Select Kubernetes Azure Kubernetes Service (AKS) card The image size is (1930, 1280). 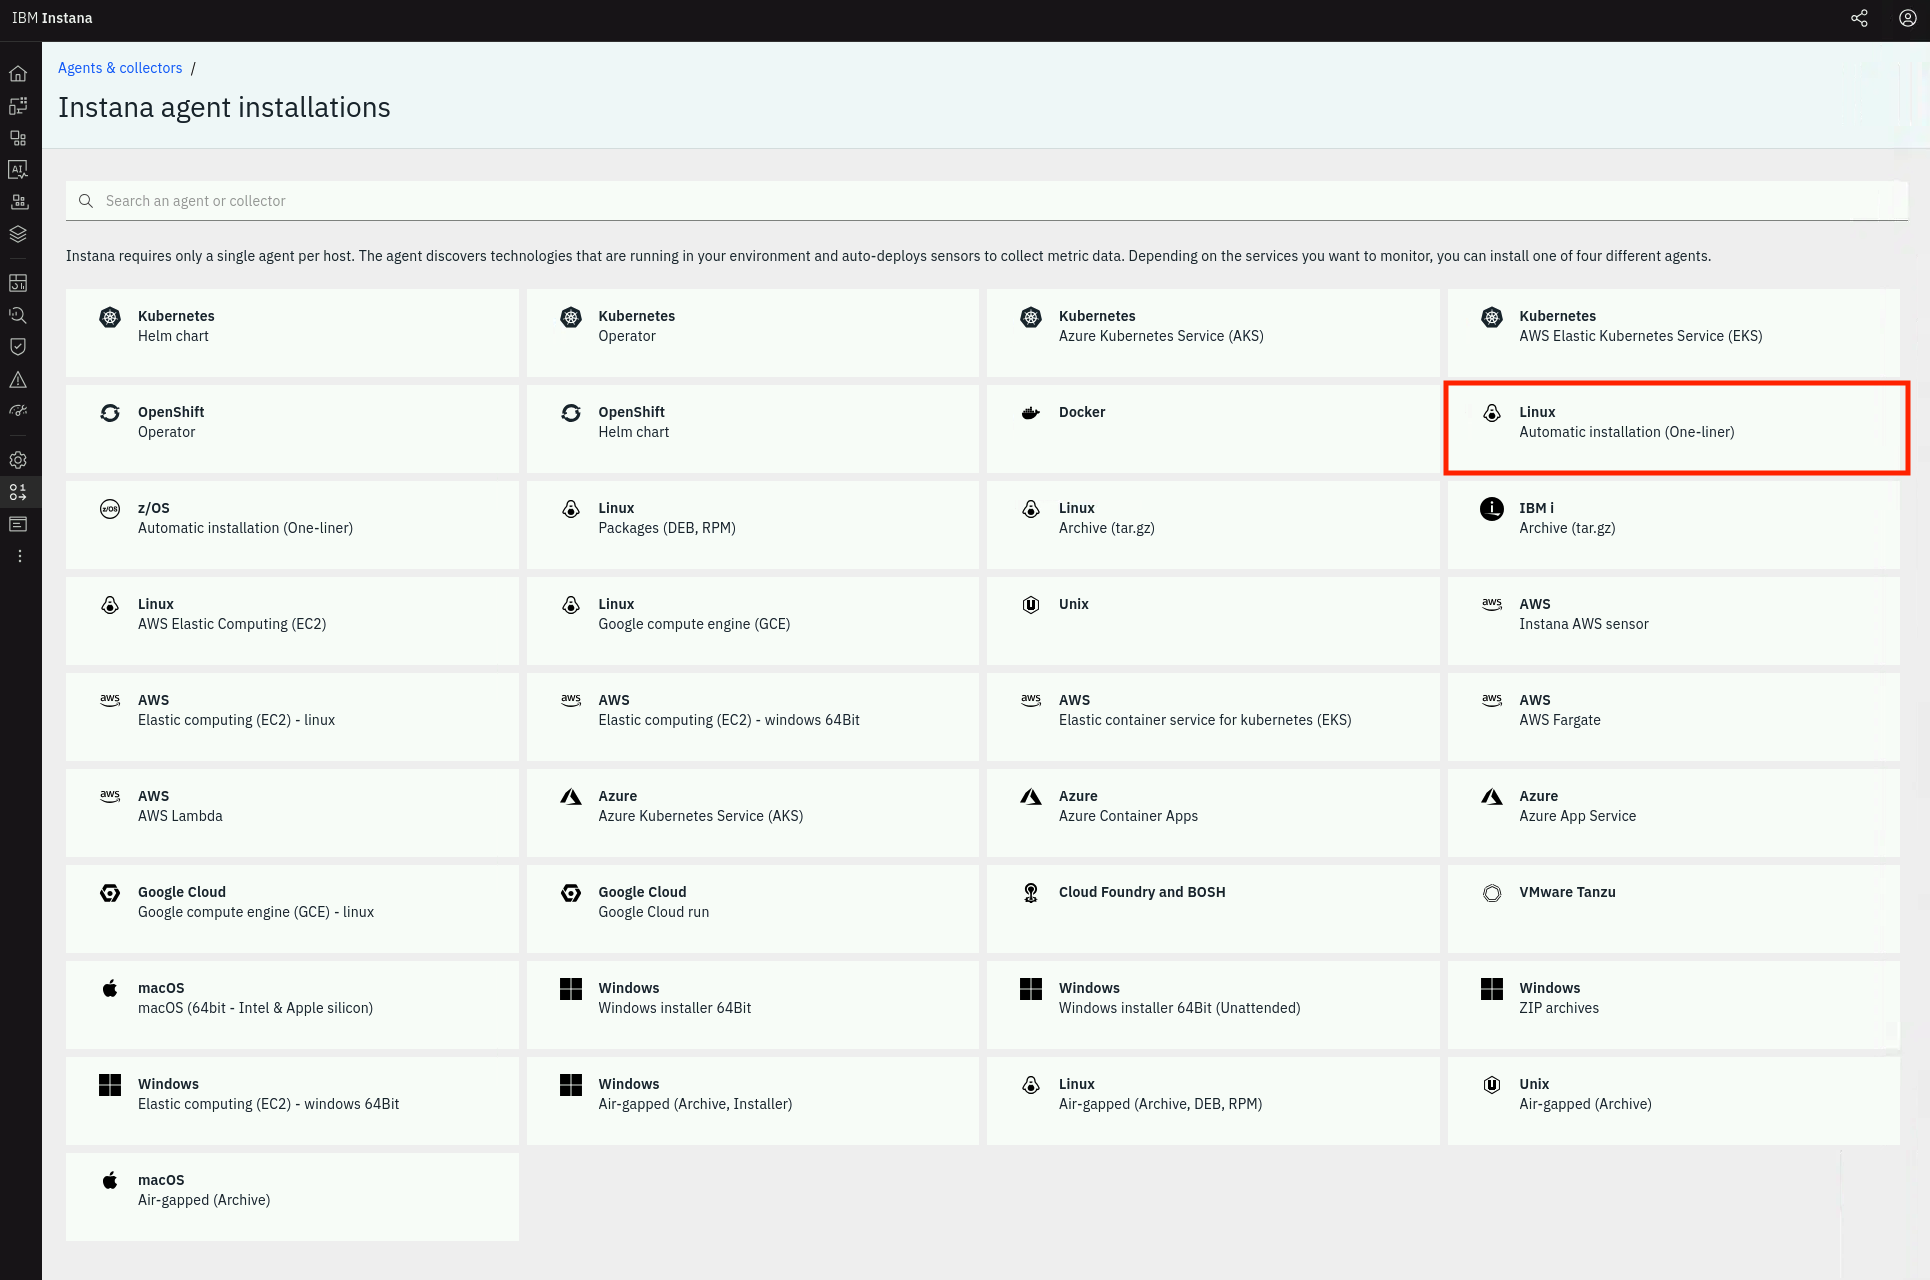click(1213, 333)
